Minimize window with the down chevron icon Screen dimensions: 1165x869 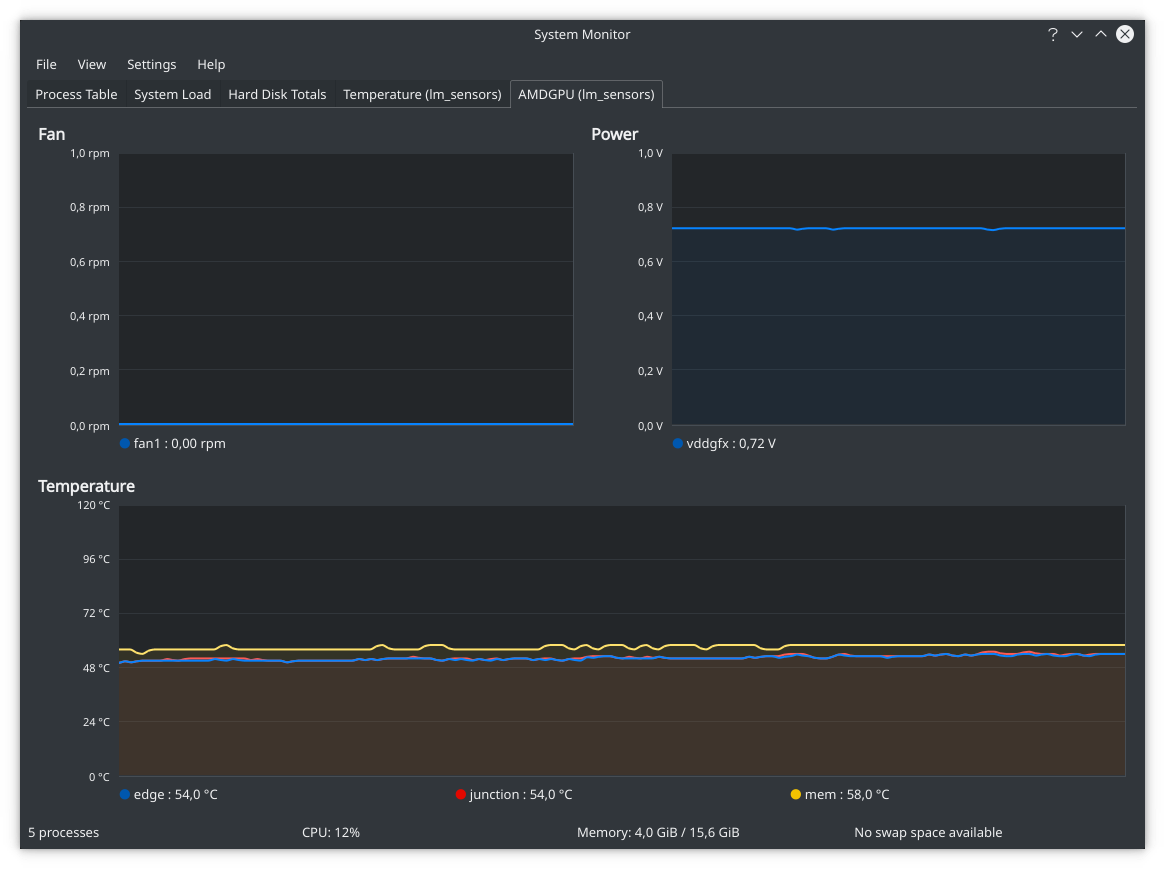1077,34
